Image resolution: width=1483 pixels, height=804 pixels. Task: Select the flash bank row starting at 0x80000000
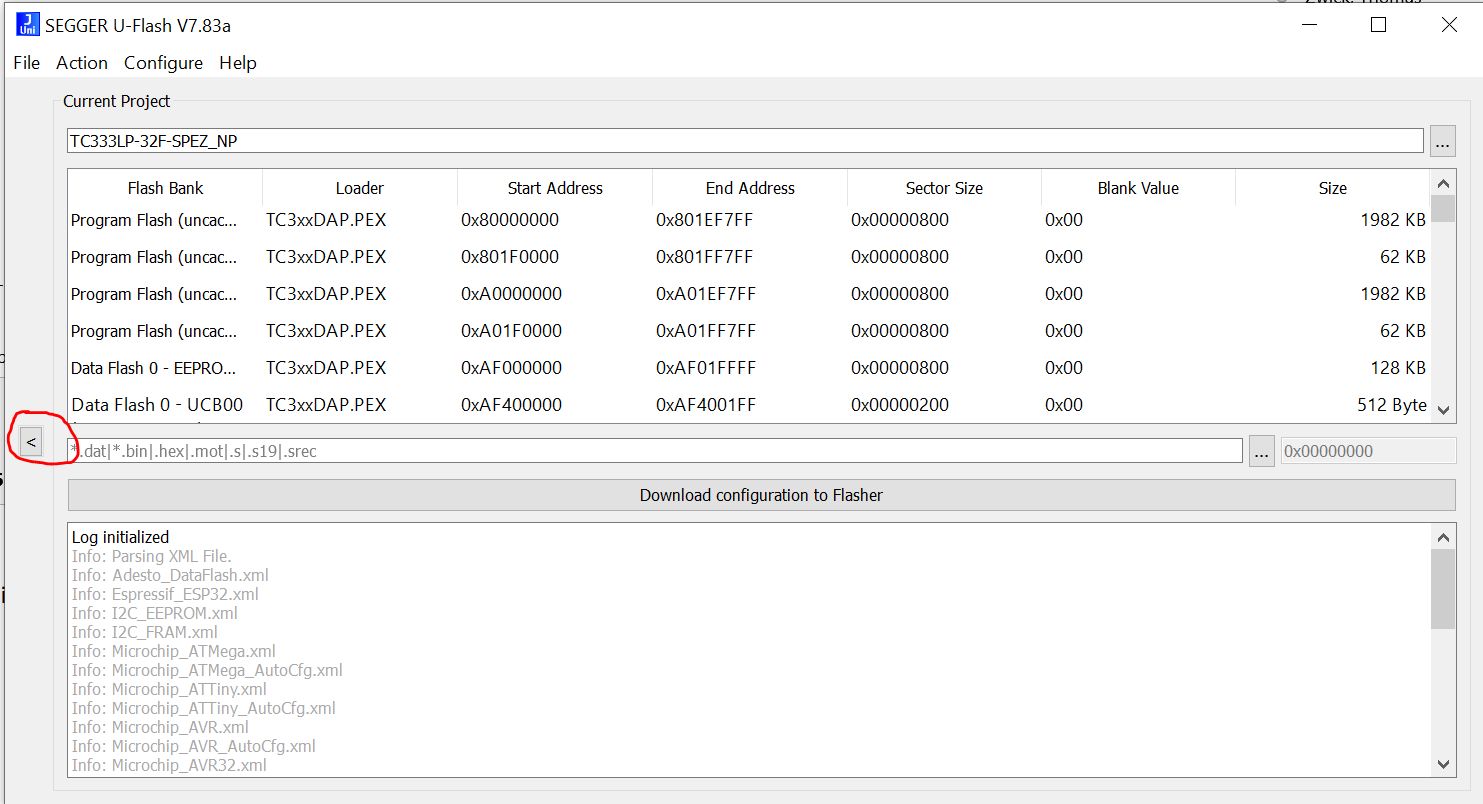coord(510,220)
